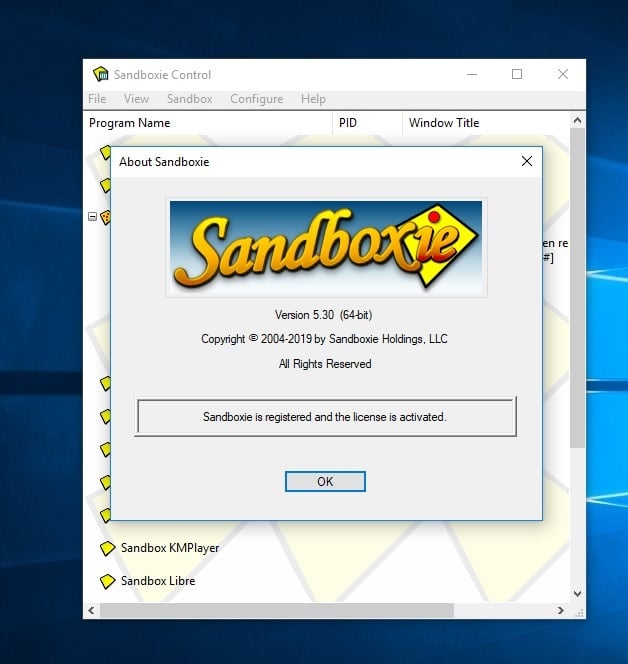The image size is (628, 664).
Task: Minimize the Sandboxie Control window
Action: (472, 75)
